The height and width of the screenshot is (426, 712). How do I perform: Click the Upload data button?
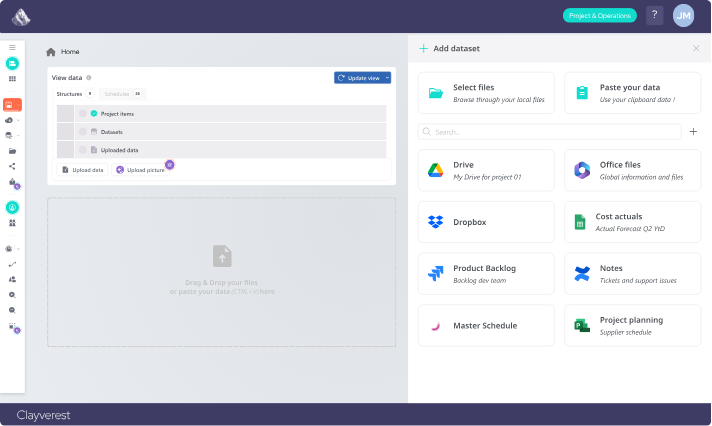click(83, 170)
